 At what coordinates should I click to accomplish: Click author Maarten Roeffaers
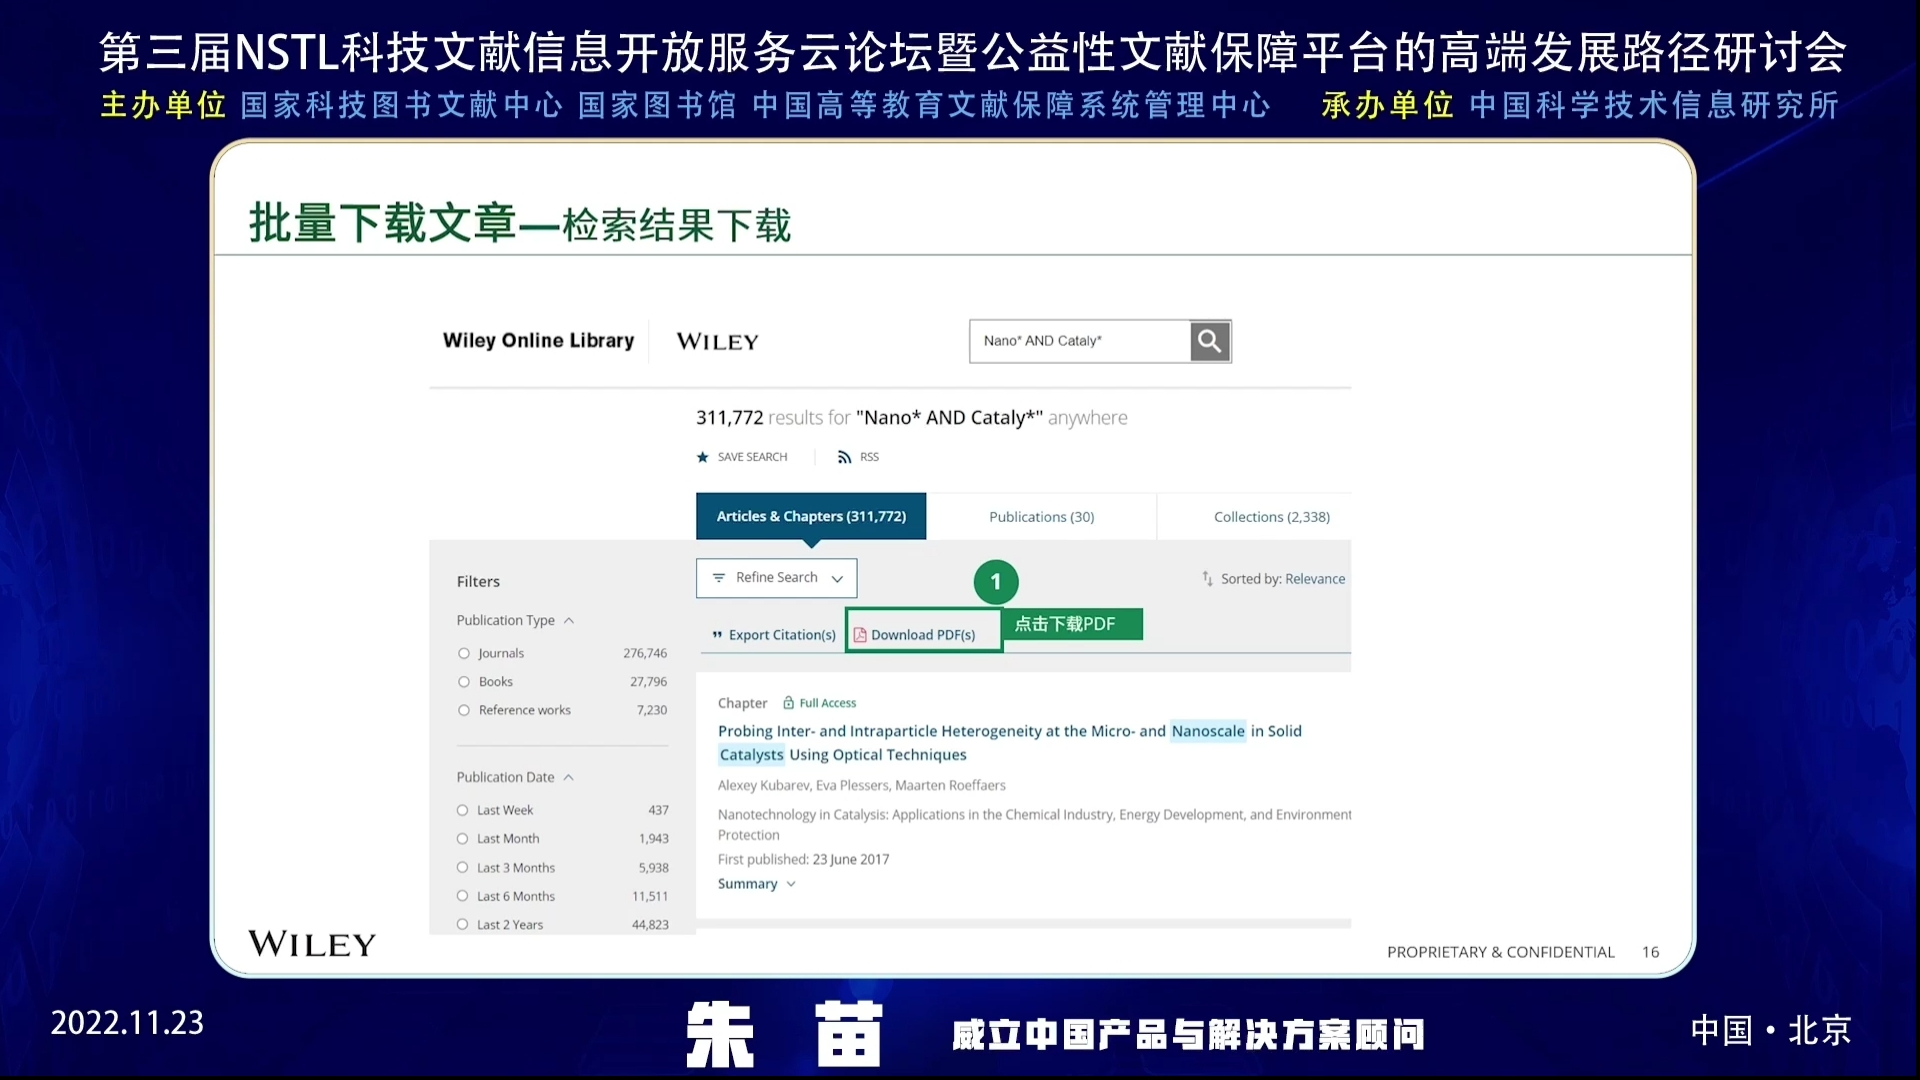950,786
